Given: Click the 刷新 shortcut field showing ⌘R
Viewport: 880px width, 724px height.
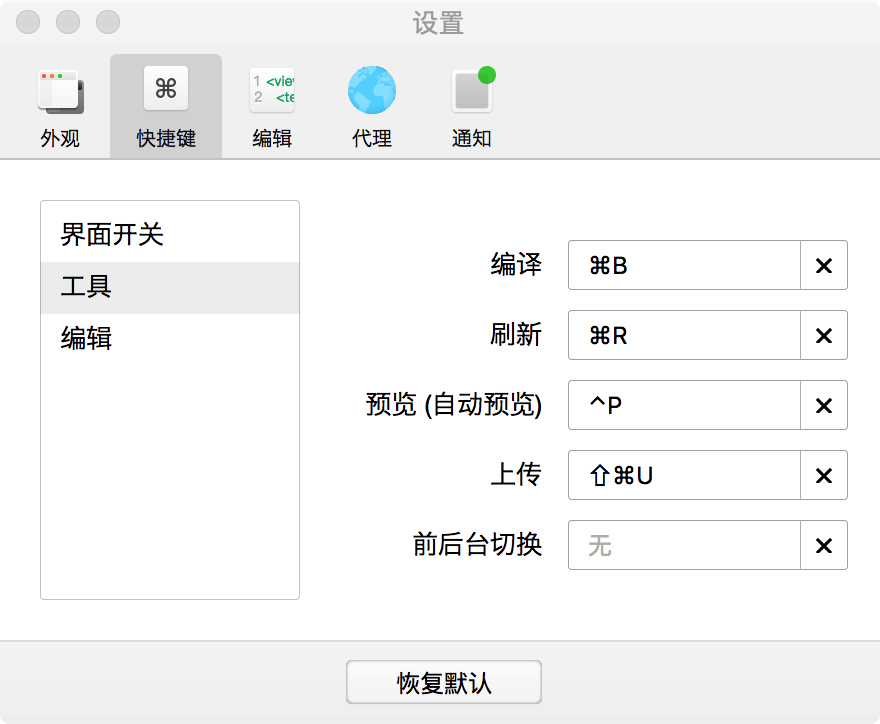Looking at the screenshot, I should [684, 336].
